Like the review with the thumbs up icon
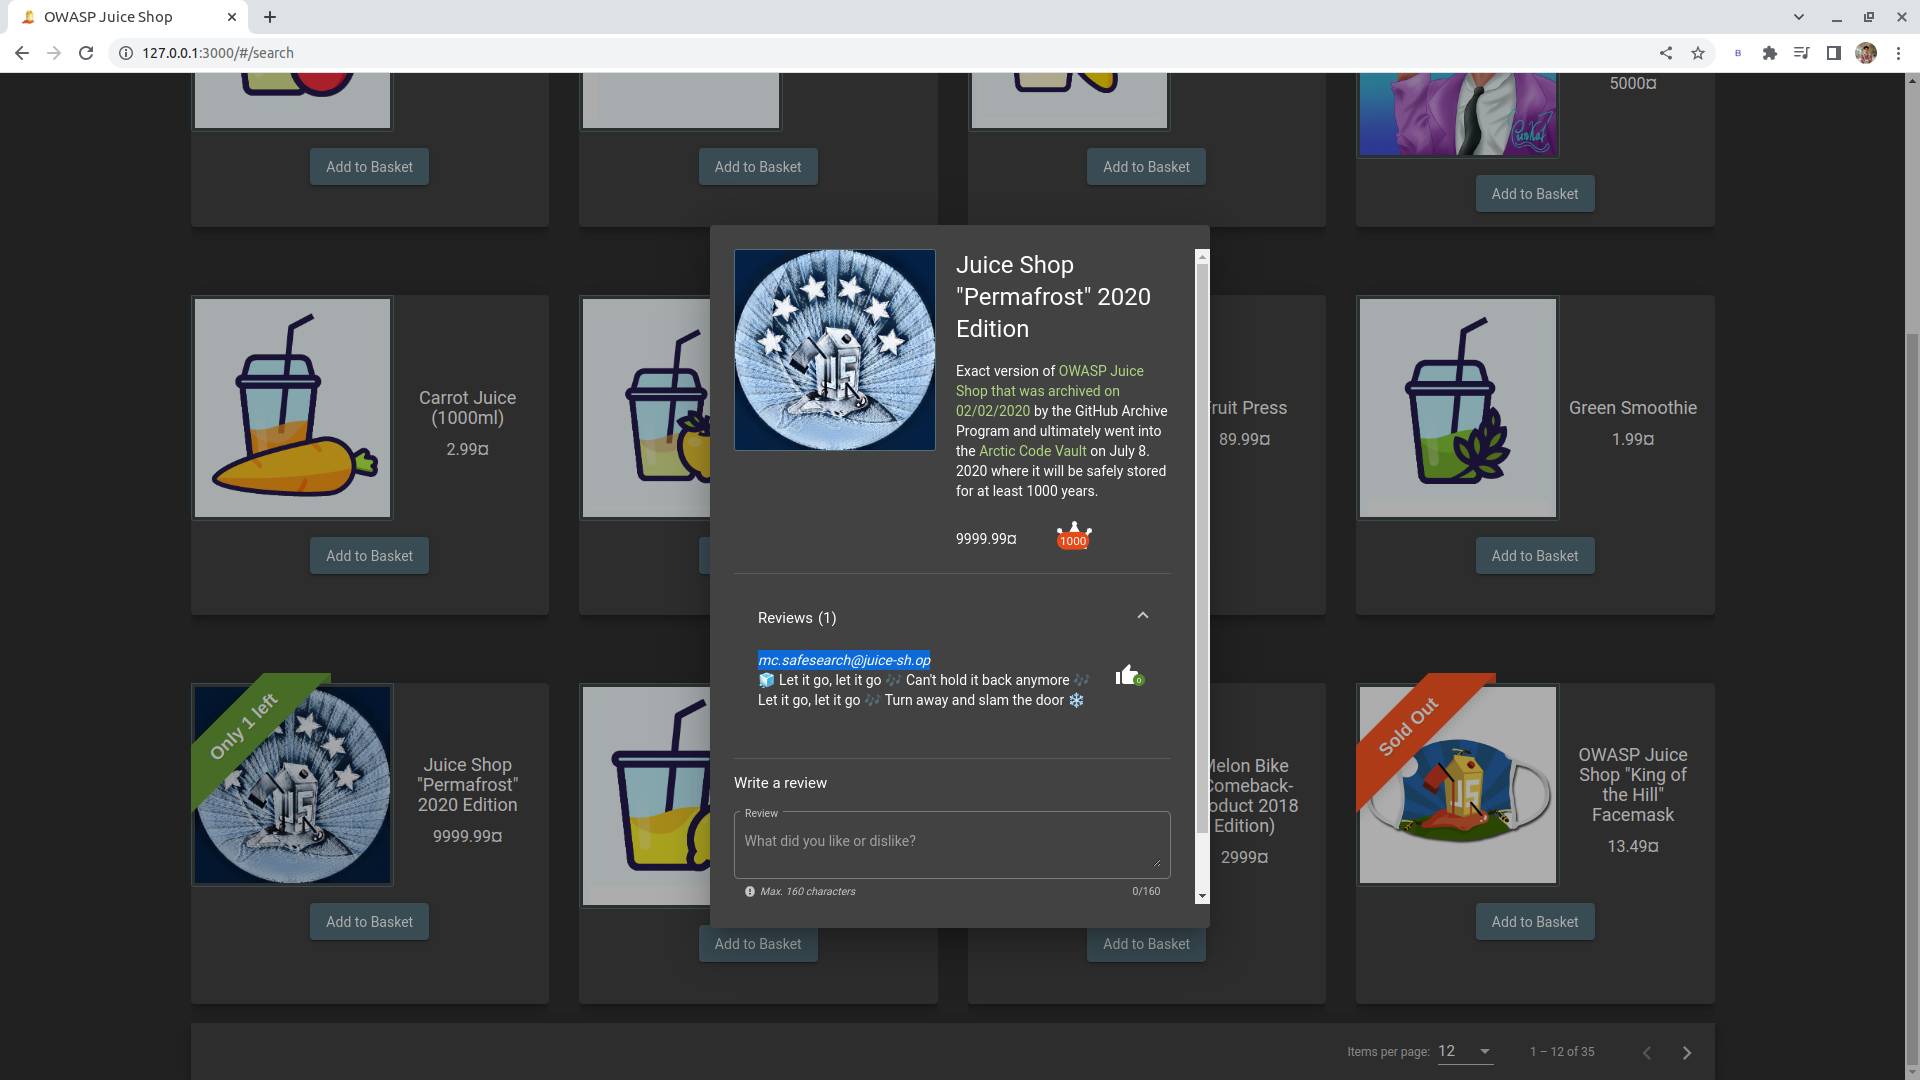This screenshot has width=1920, height=1080. (x=1128, y=675)
